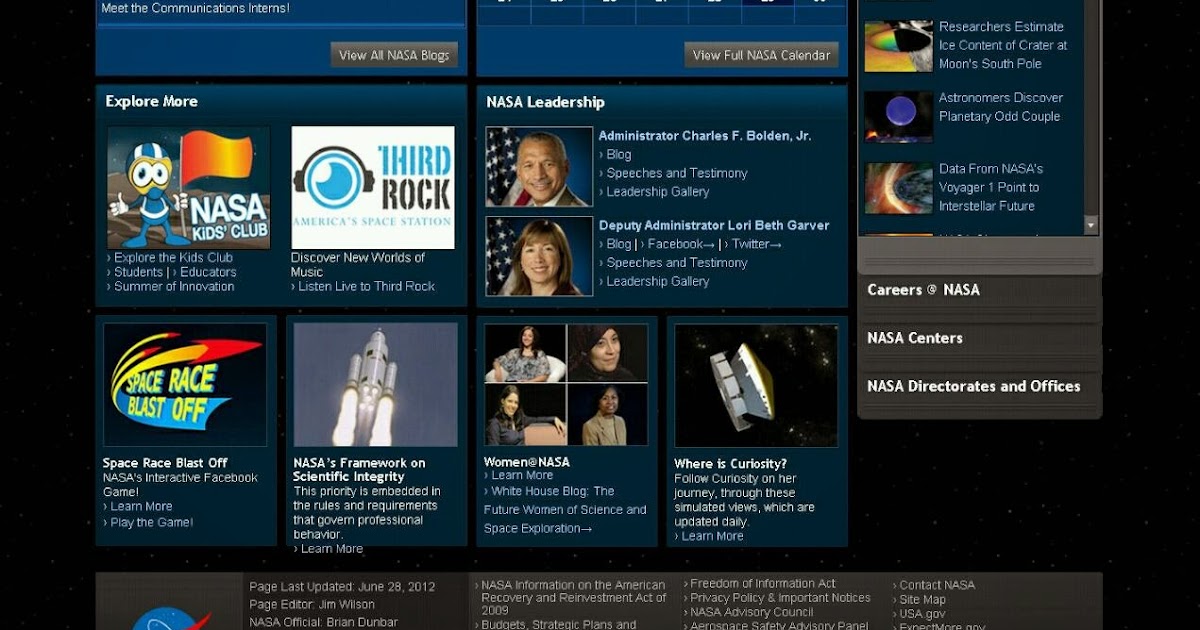The width and height of the screenshot is (1200, 630).
Task: Open Deputy Administrator Lori Beth Garver heading
Action: pos(714,226)
